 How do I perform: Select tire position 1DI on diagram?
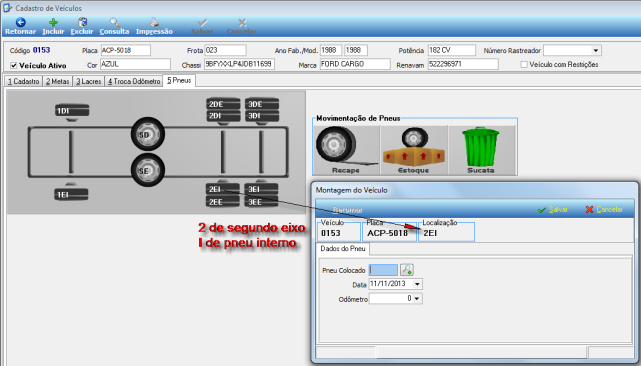point(72,111)
